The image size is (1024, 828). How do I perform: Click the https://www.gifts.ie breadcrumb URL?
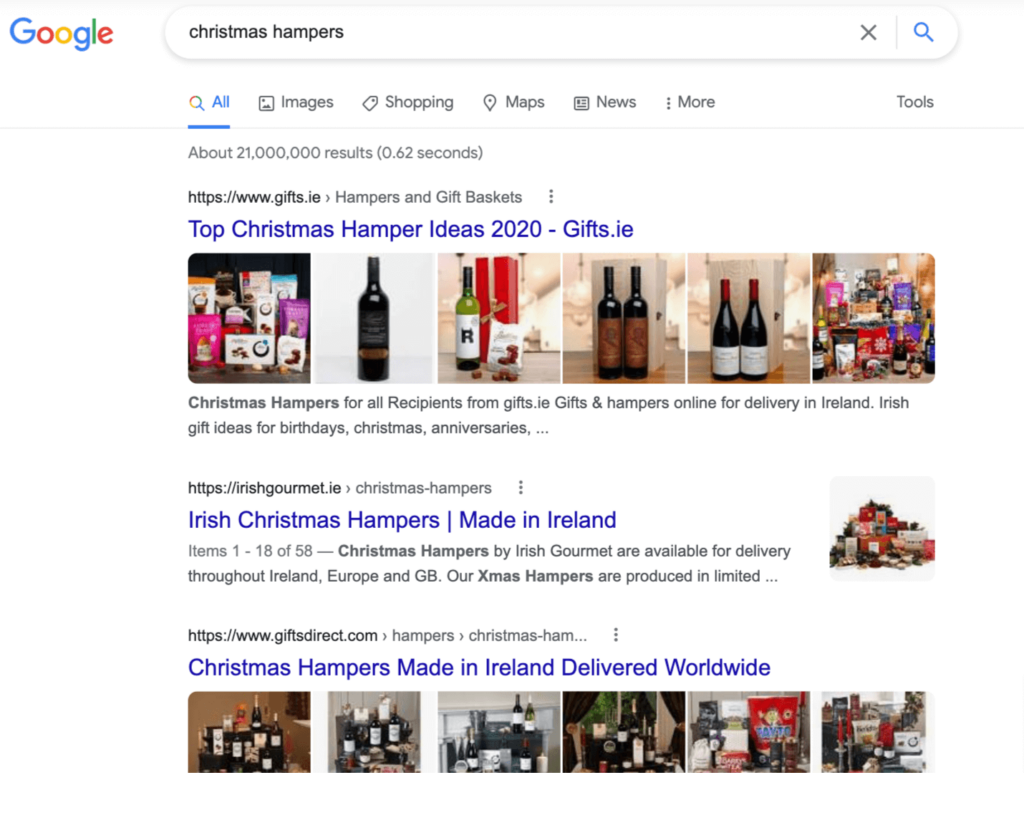click(254, 197)
